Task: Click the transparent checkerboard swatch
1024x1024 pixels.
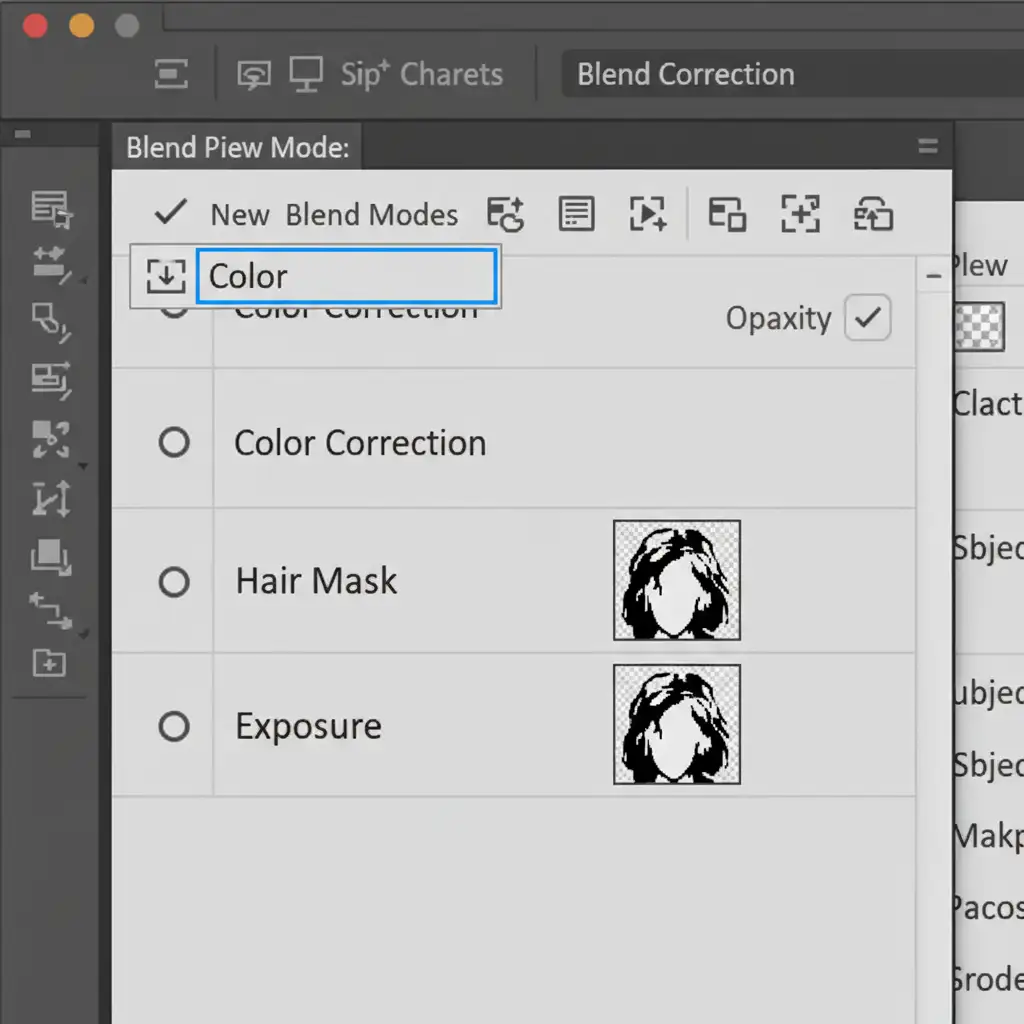Action: click(979, 327)
